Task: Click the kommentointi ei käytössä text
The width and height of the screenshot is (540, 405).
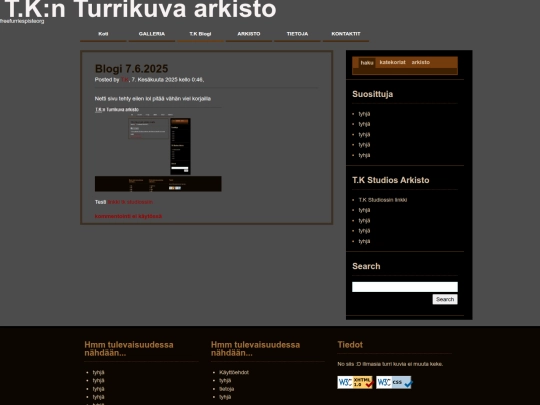Action: [128, 216]
